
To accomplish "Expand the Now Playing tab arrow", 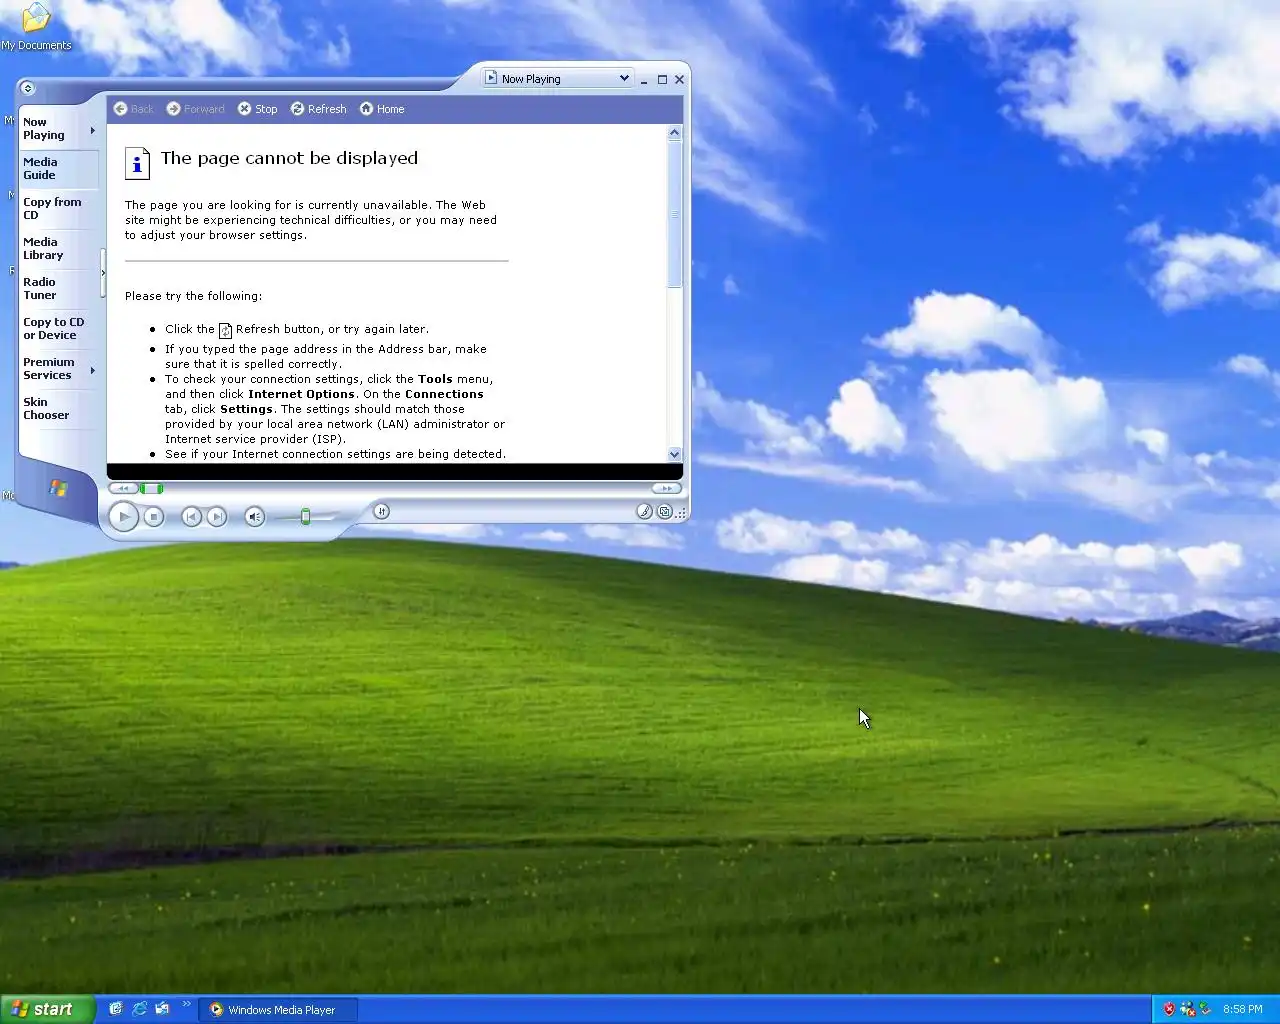I will click(x=93, y=130).
